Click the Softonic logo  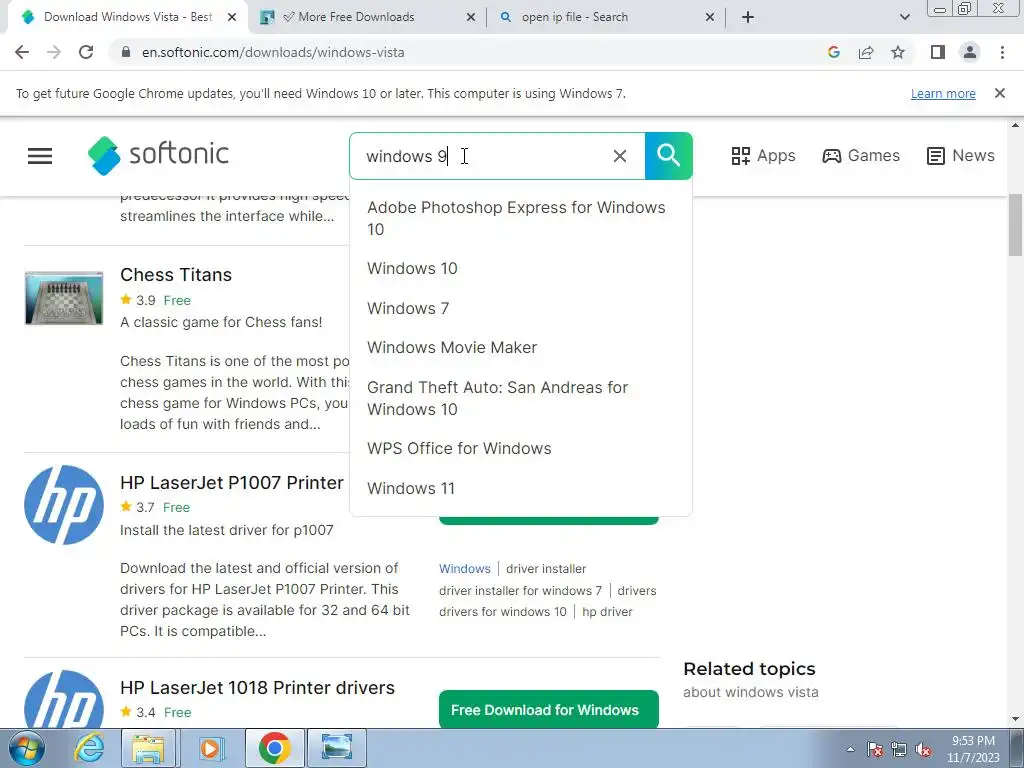point(158,155)
